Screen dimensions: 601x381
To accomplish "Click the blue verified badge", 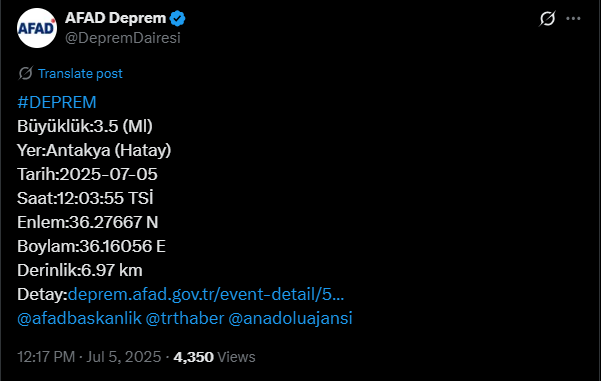I will pyautogui.click(x=177, y=18).
